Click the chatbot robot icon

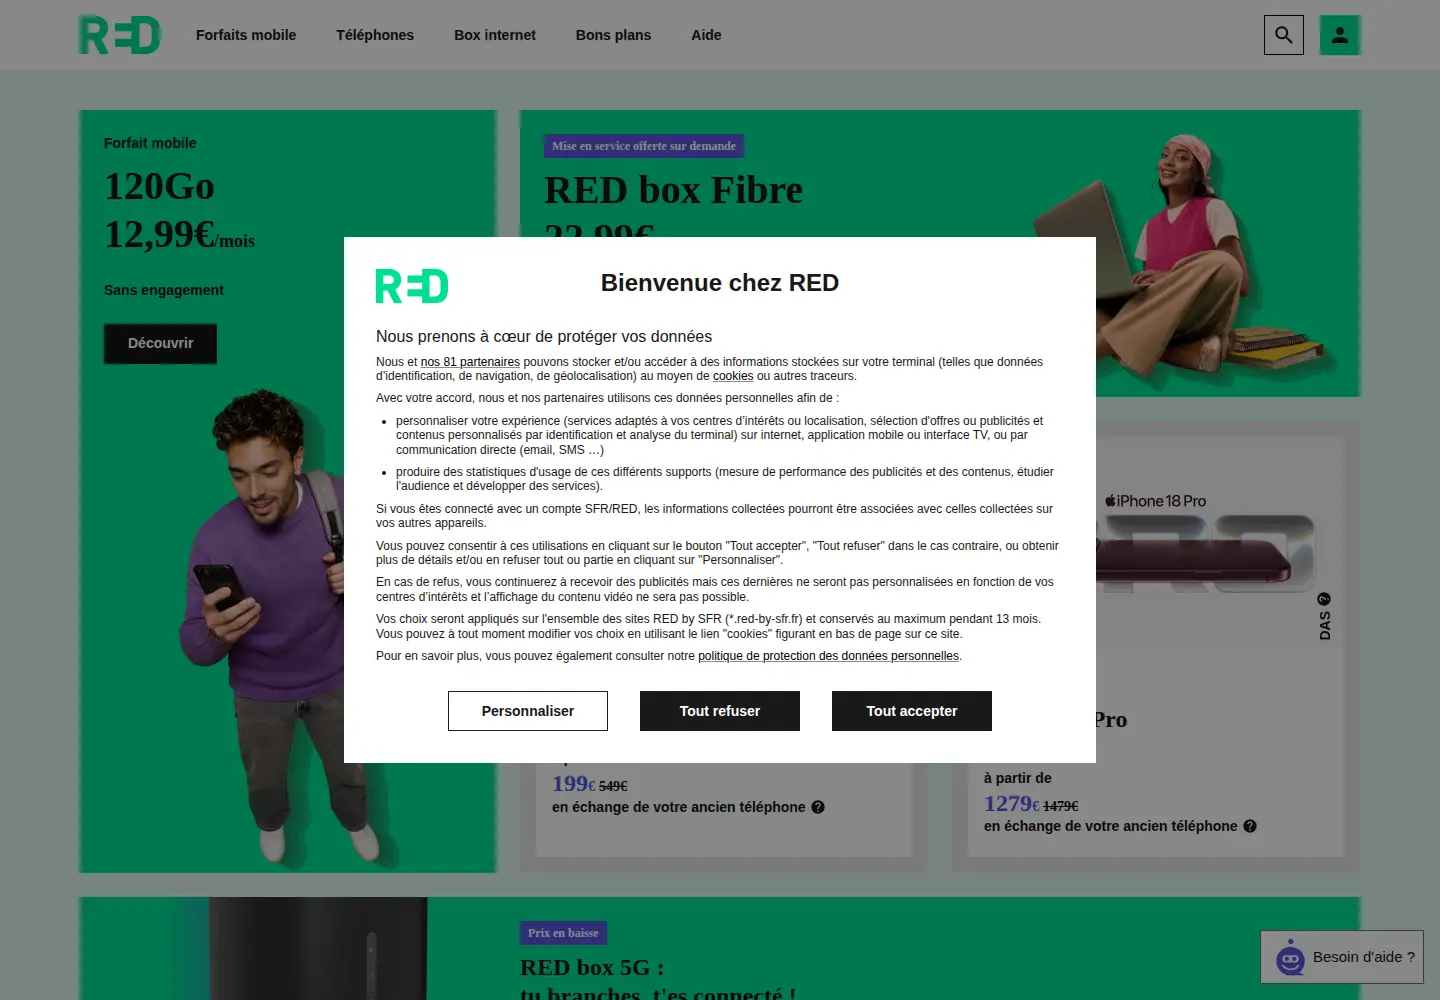click(1290, 958)
